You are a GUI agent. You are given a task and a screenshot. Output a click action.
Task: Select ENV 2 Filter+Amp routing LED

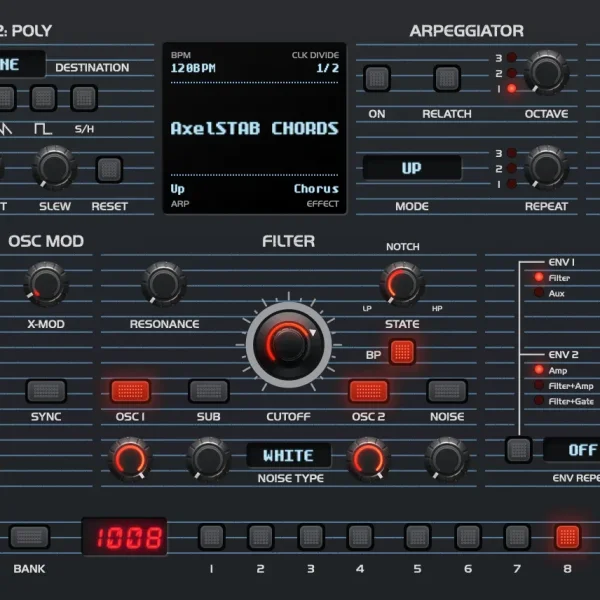(539, 386)
